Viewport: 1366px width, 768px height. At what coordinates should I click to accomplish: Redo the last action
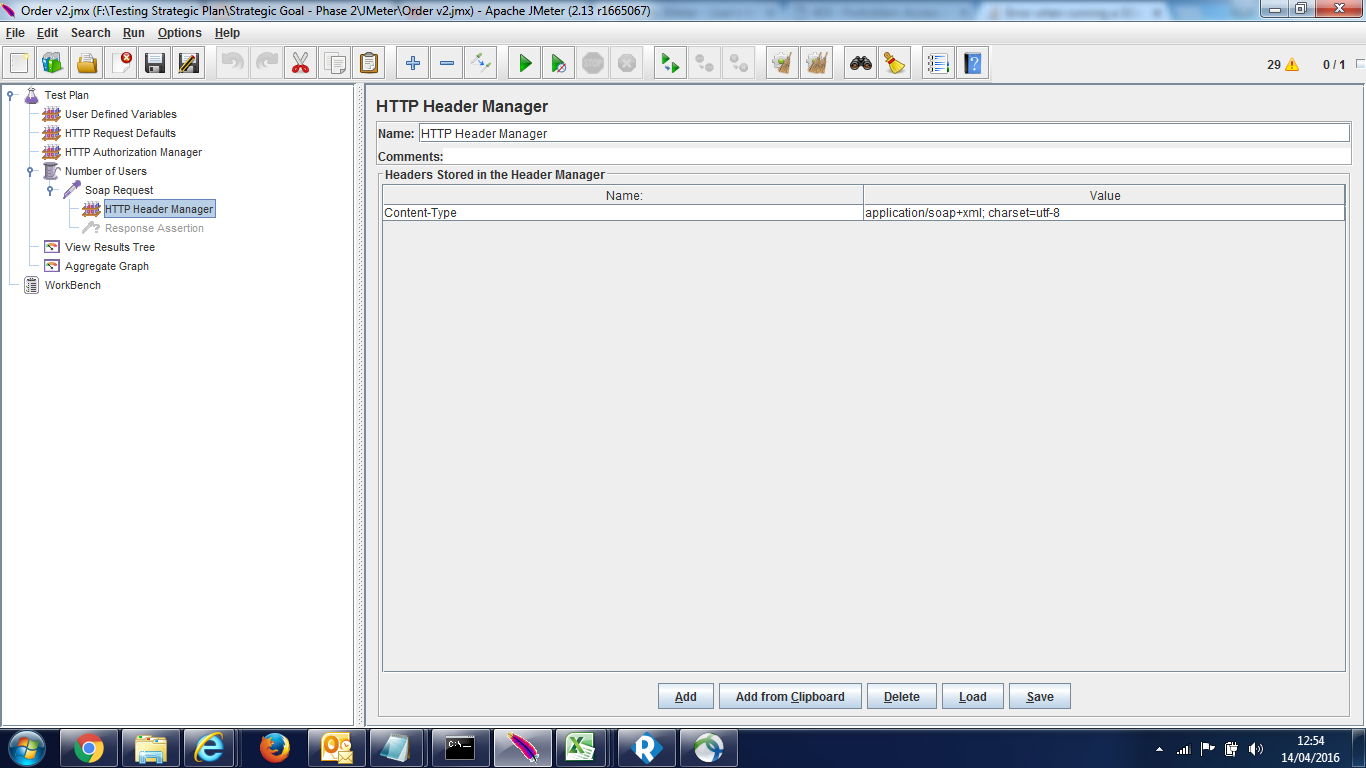266,64
